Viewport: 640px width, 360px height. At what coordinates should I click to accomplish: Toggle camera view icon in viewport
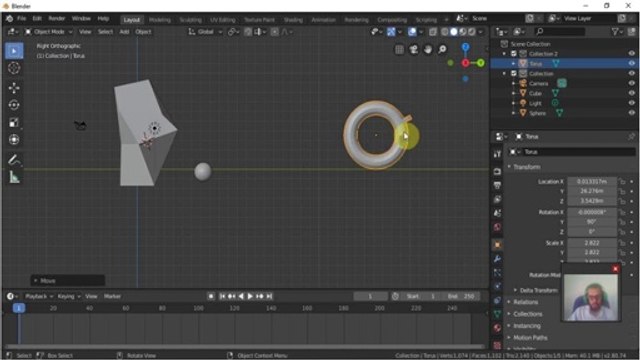click(413, 49)
